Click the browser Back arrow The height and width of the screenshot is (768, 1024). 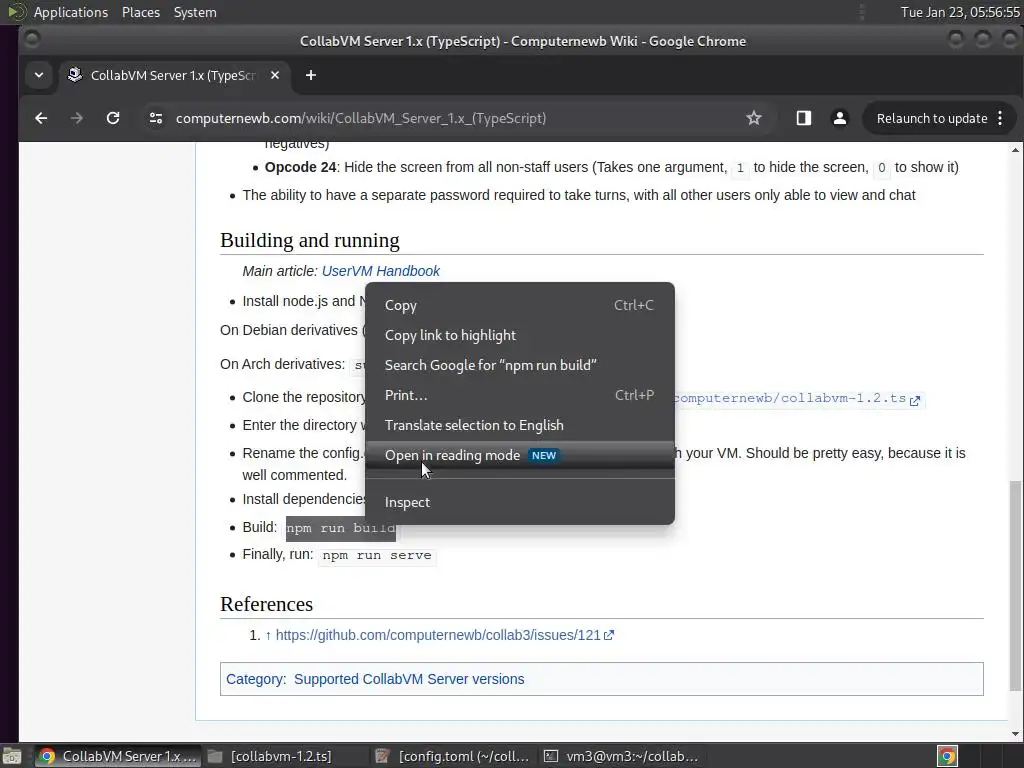41,118
